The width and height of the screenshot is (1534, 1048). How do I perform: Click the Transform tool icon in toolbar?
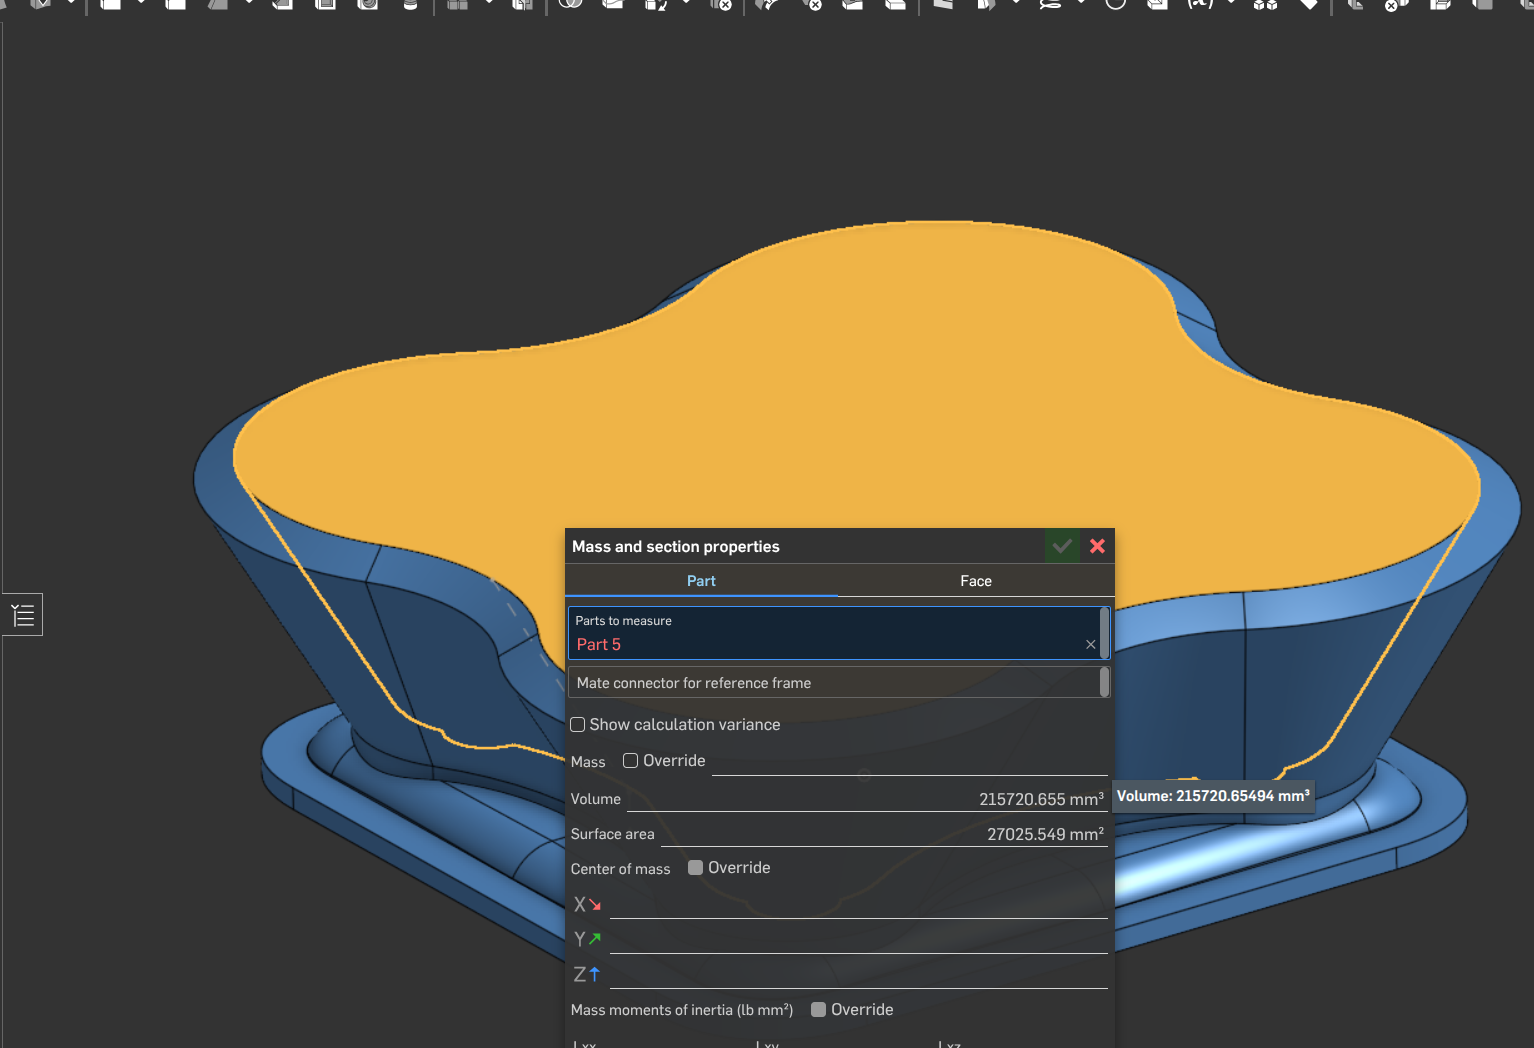pos(656,4)
